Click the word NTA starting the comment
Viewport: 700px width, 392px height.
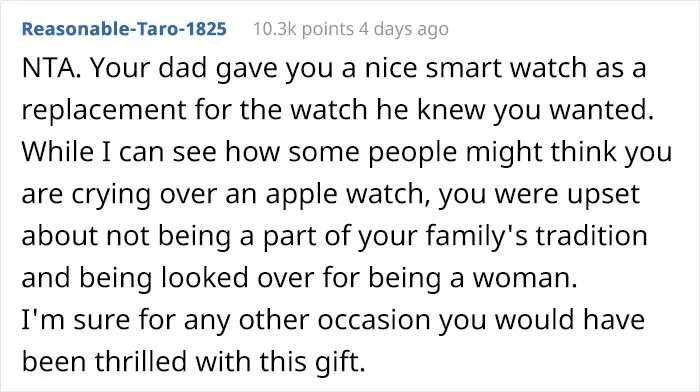pos(51,68)
